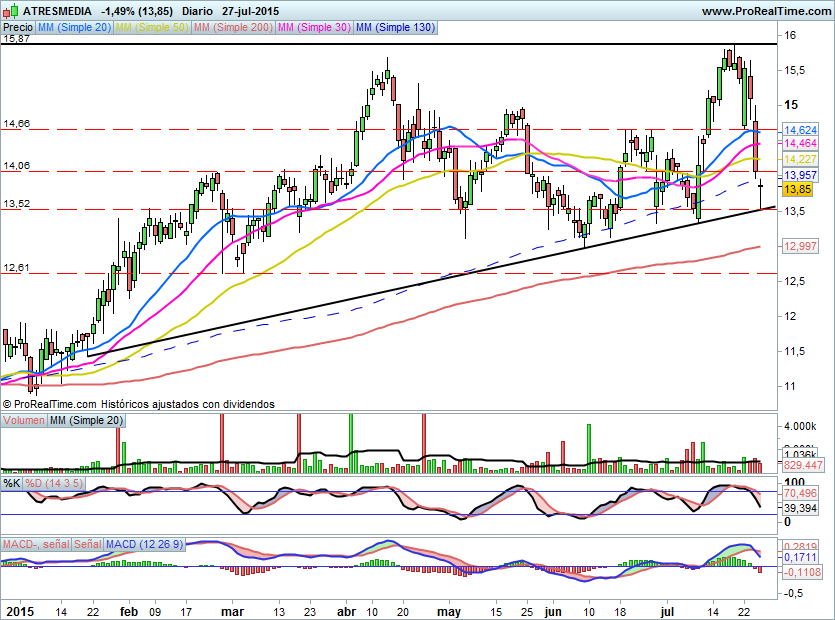Click the mar month marker on the time axis
Viewport: 835px width, 620px height.
click(x=232, y=611)
